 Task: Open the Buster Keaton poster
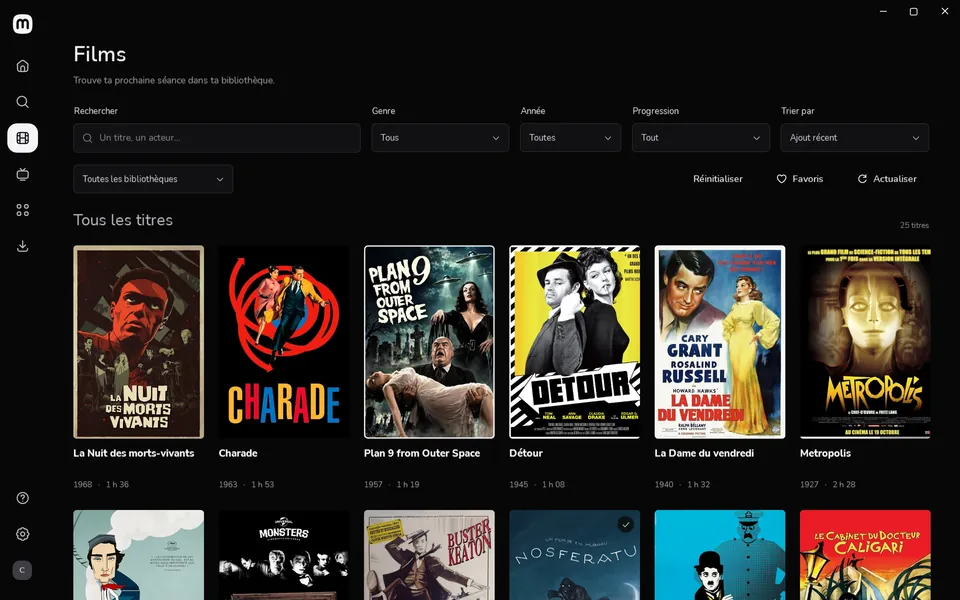[x=429, y=555]
